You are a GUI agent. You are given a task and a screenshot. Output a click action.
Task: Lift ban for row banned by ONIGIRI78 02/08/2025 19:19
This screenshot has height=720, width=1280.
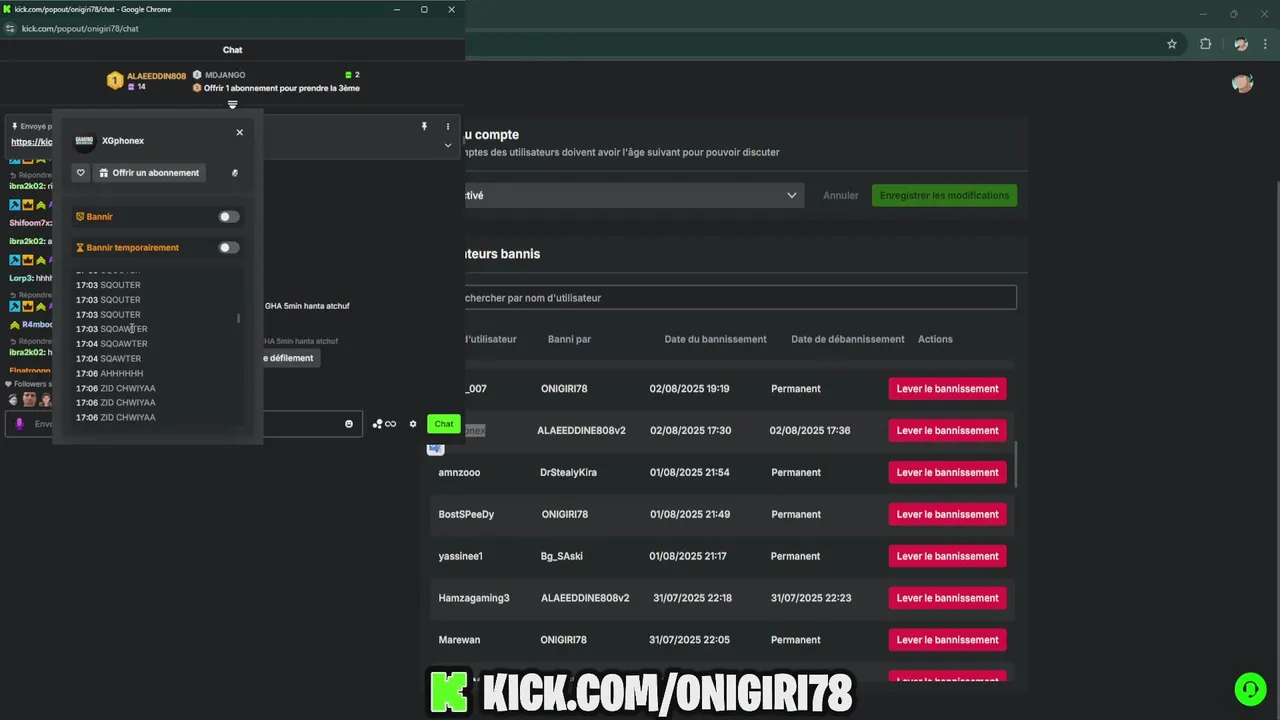(x=947, y=389)
